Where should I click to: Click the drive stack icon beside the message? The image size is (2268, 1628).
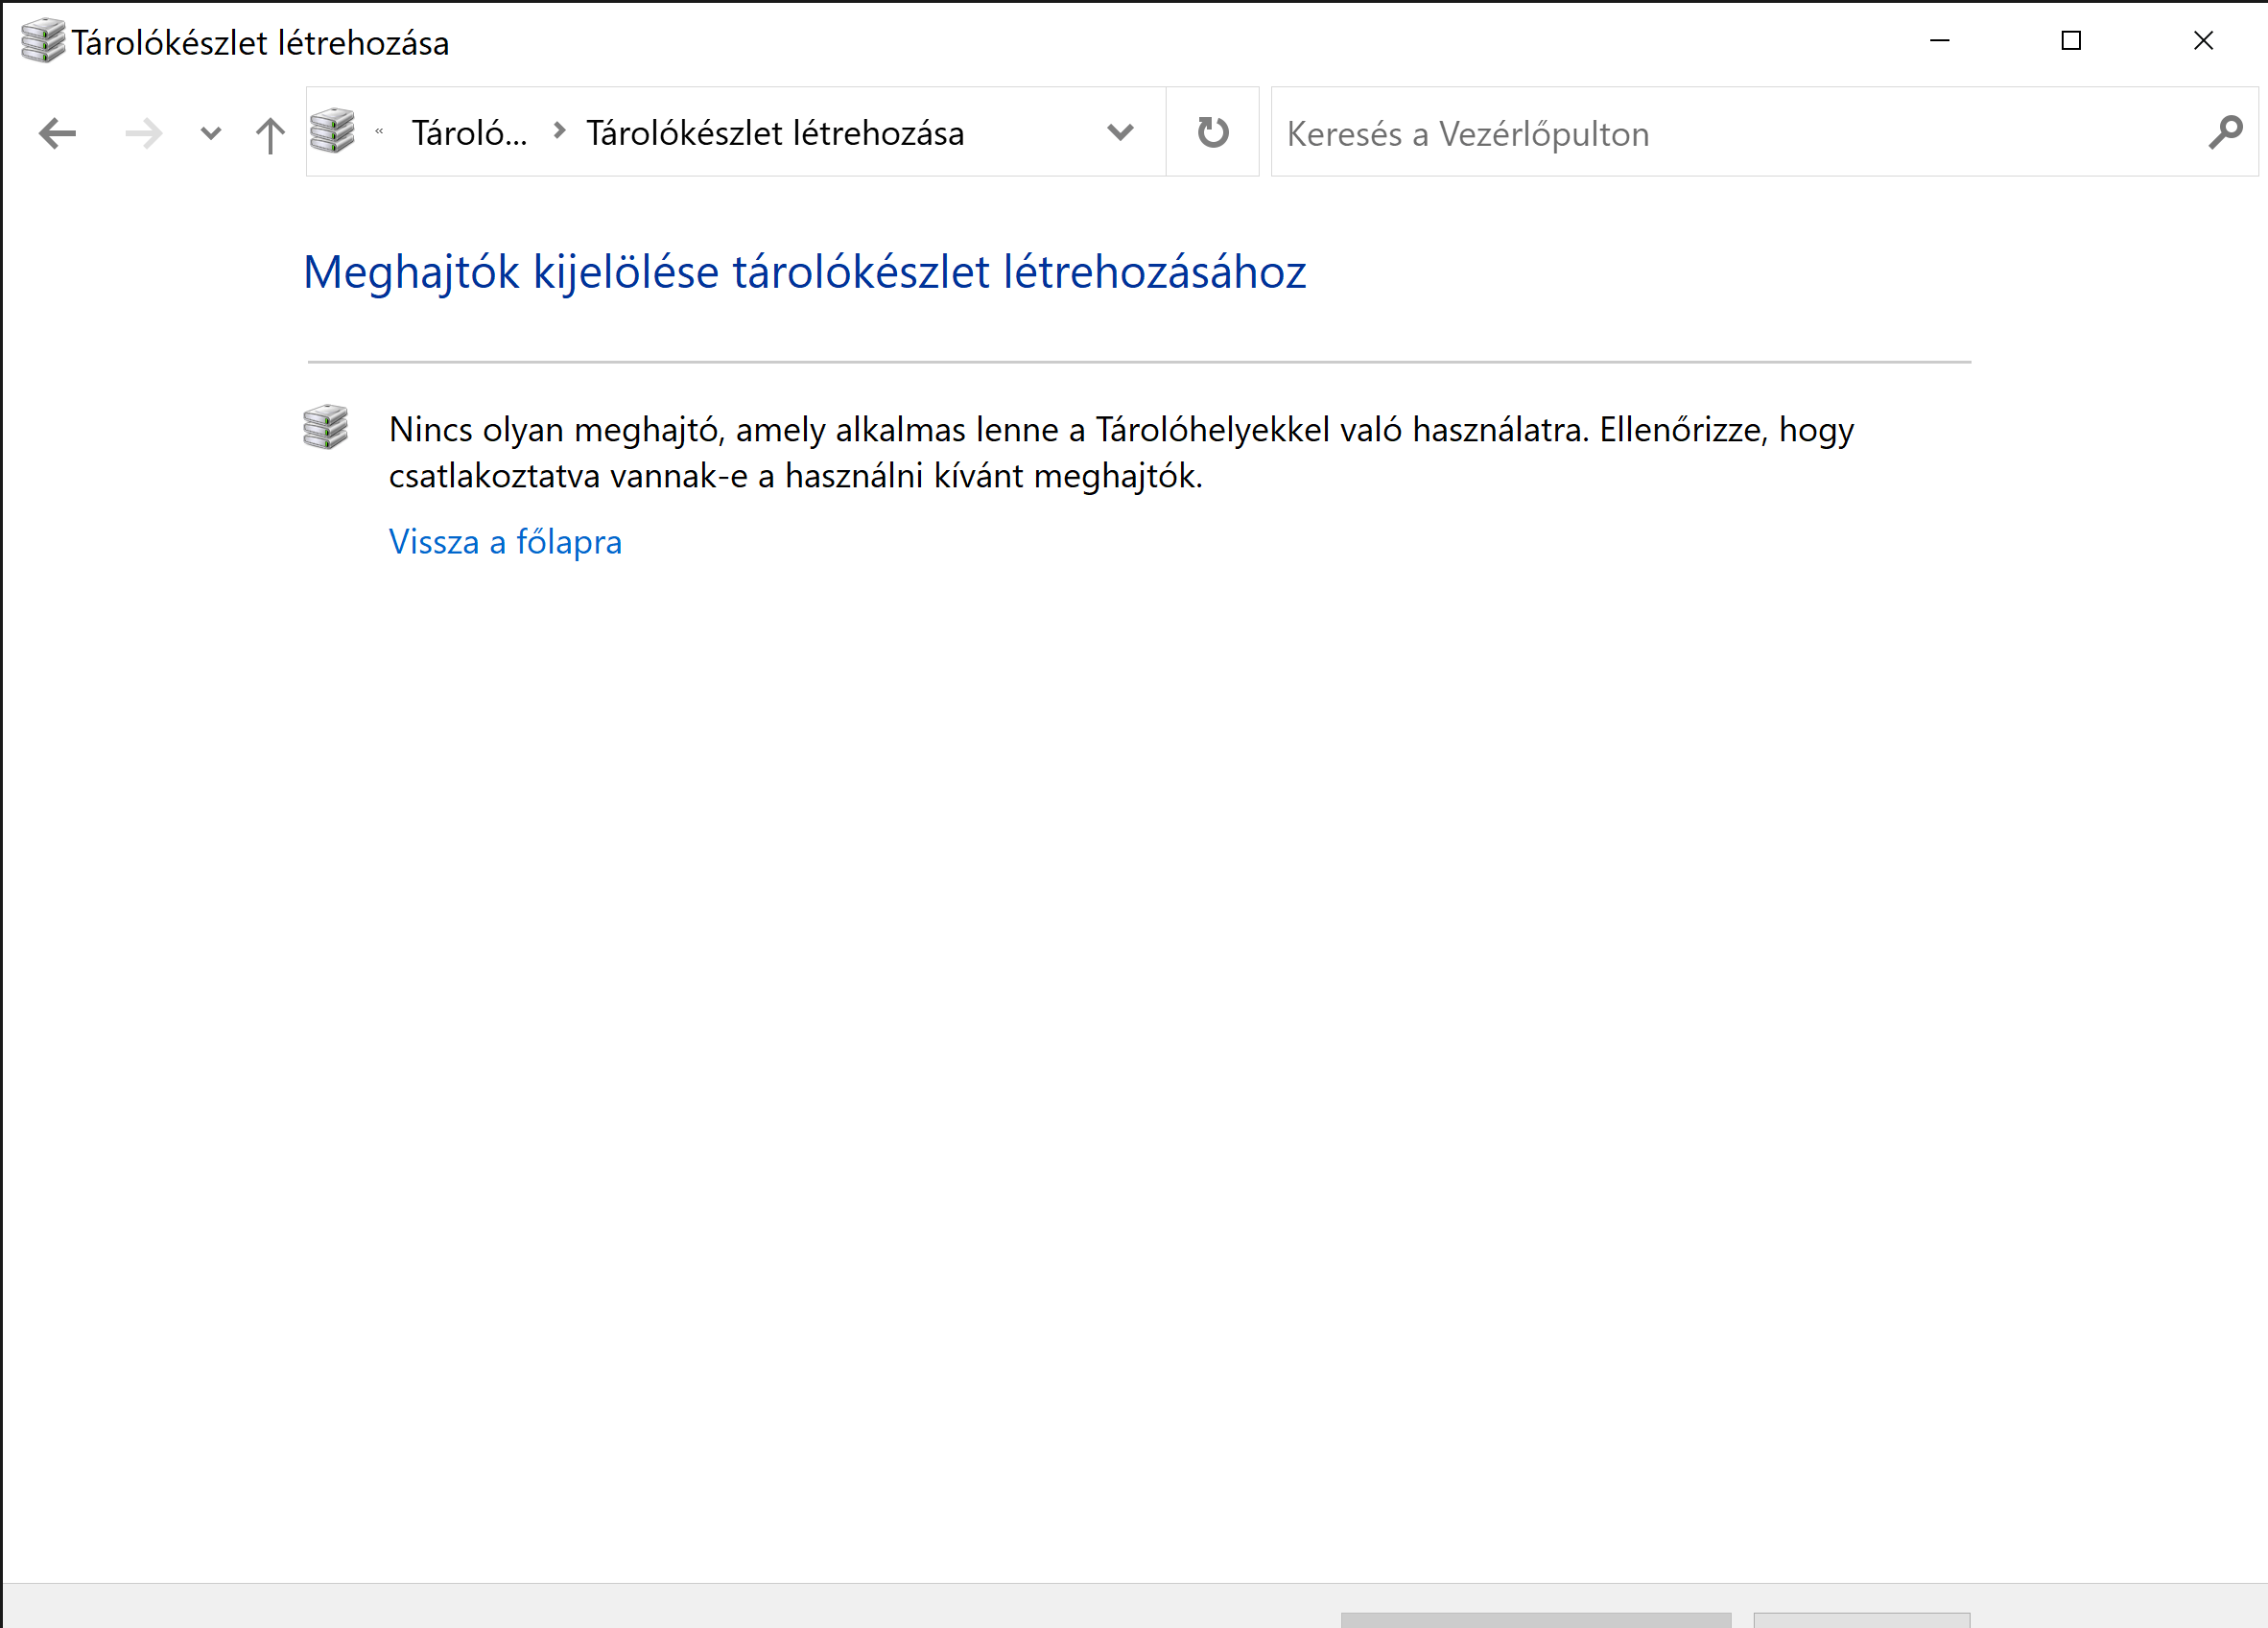click(x=326, y=427)
